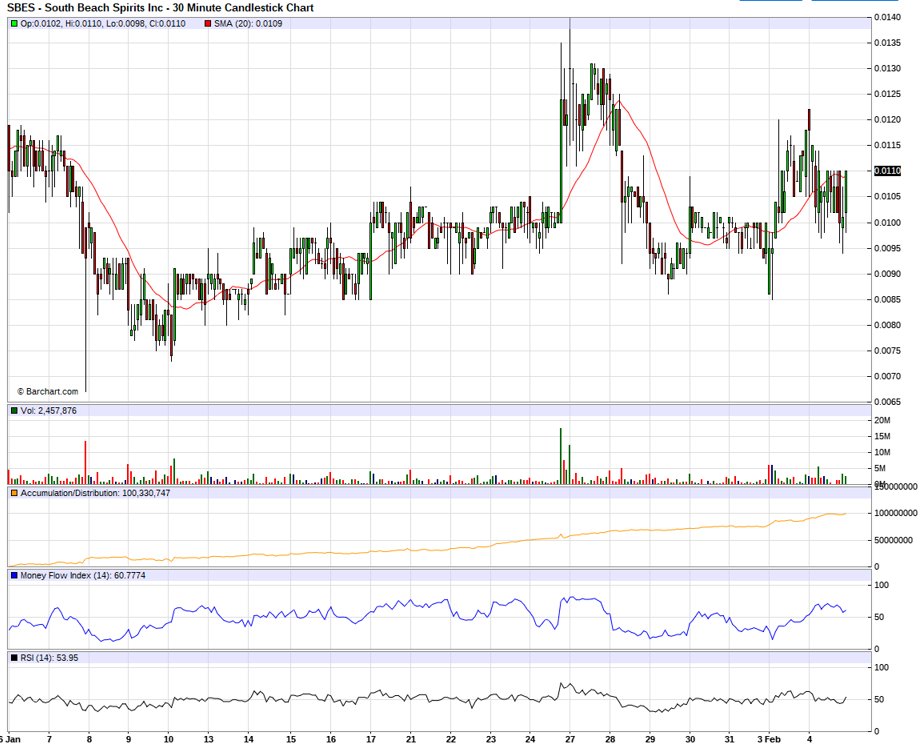Screen dimensions: 923x750
Task: Click the '13' date label on time axis
Action: click(x=208, y=739)
